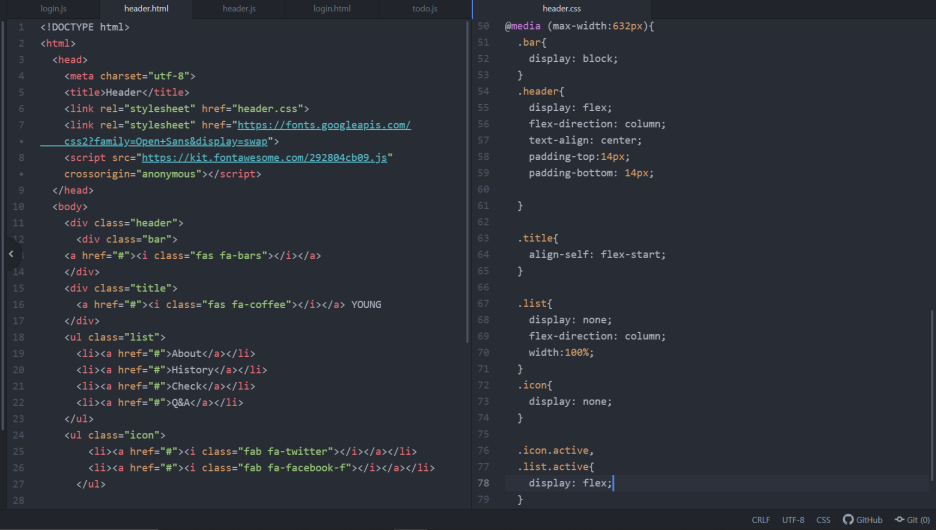
Task: Click the History list item line
Action: pos(171,370)
